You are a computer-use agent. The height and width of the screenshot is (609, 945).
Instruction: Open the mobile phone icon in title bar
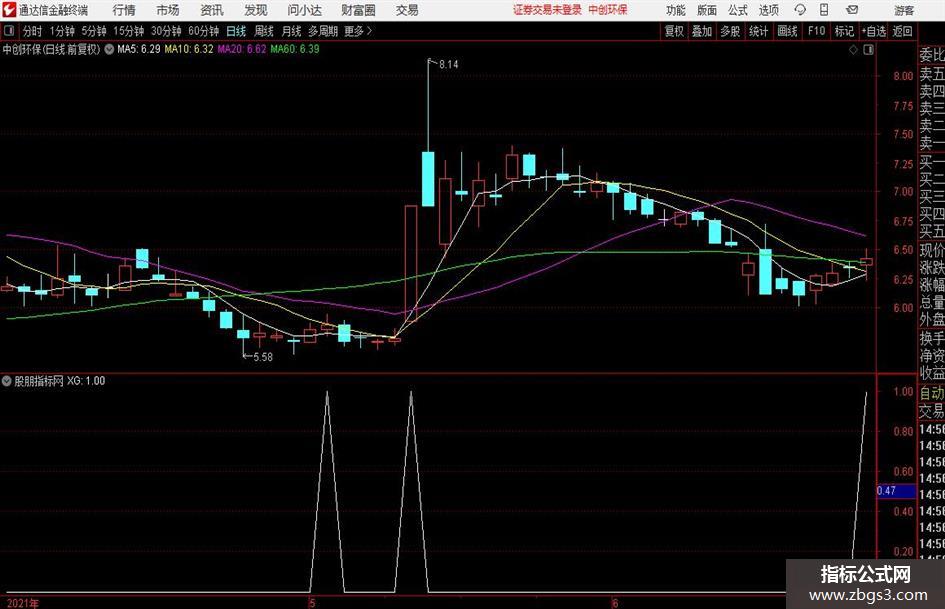pyautogui.click(x=824, y=10)
